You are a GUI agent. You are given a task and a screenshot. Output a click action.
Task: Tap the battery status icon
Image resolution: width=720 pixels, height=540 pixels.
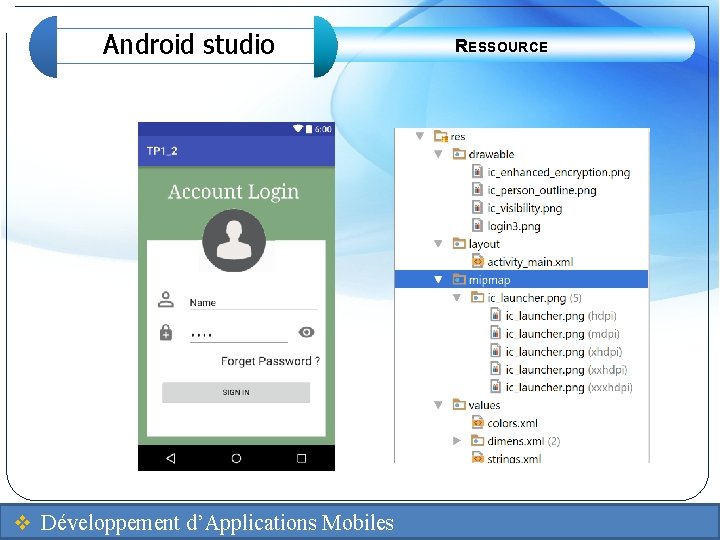point(309,129)
